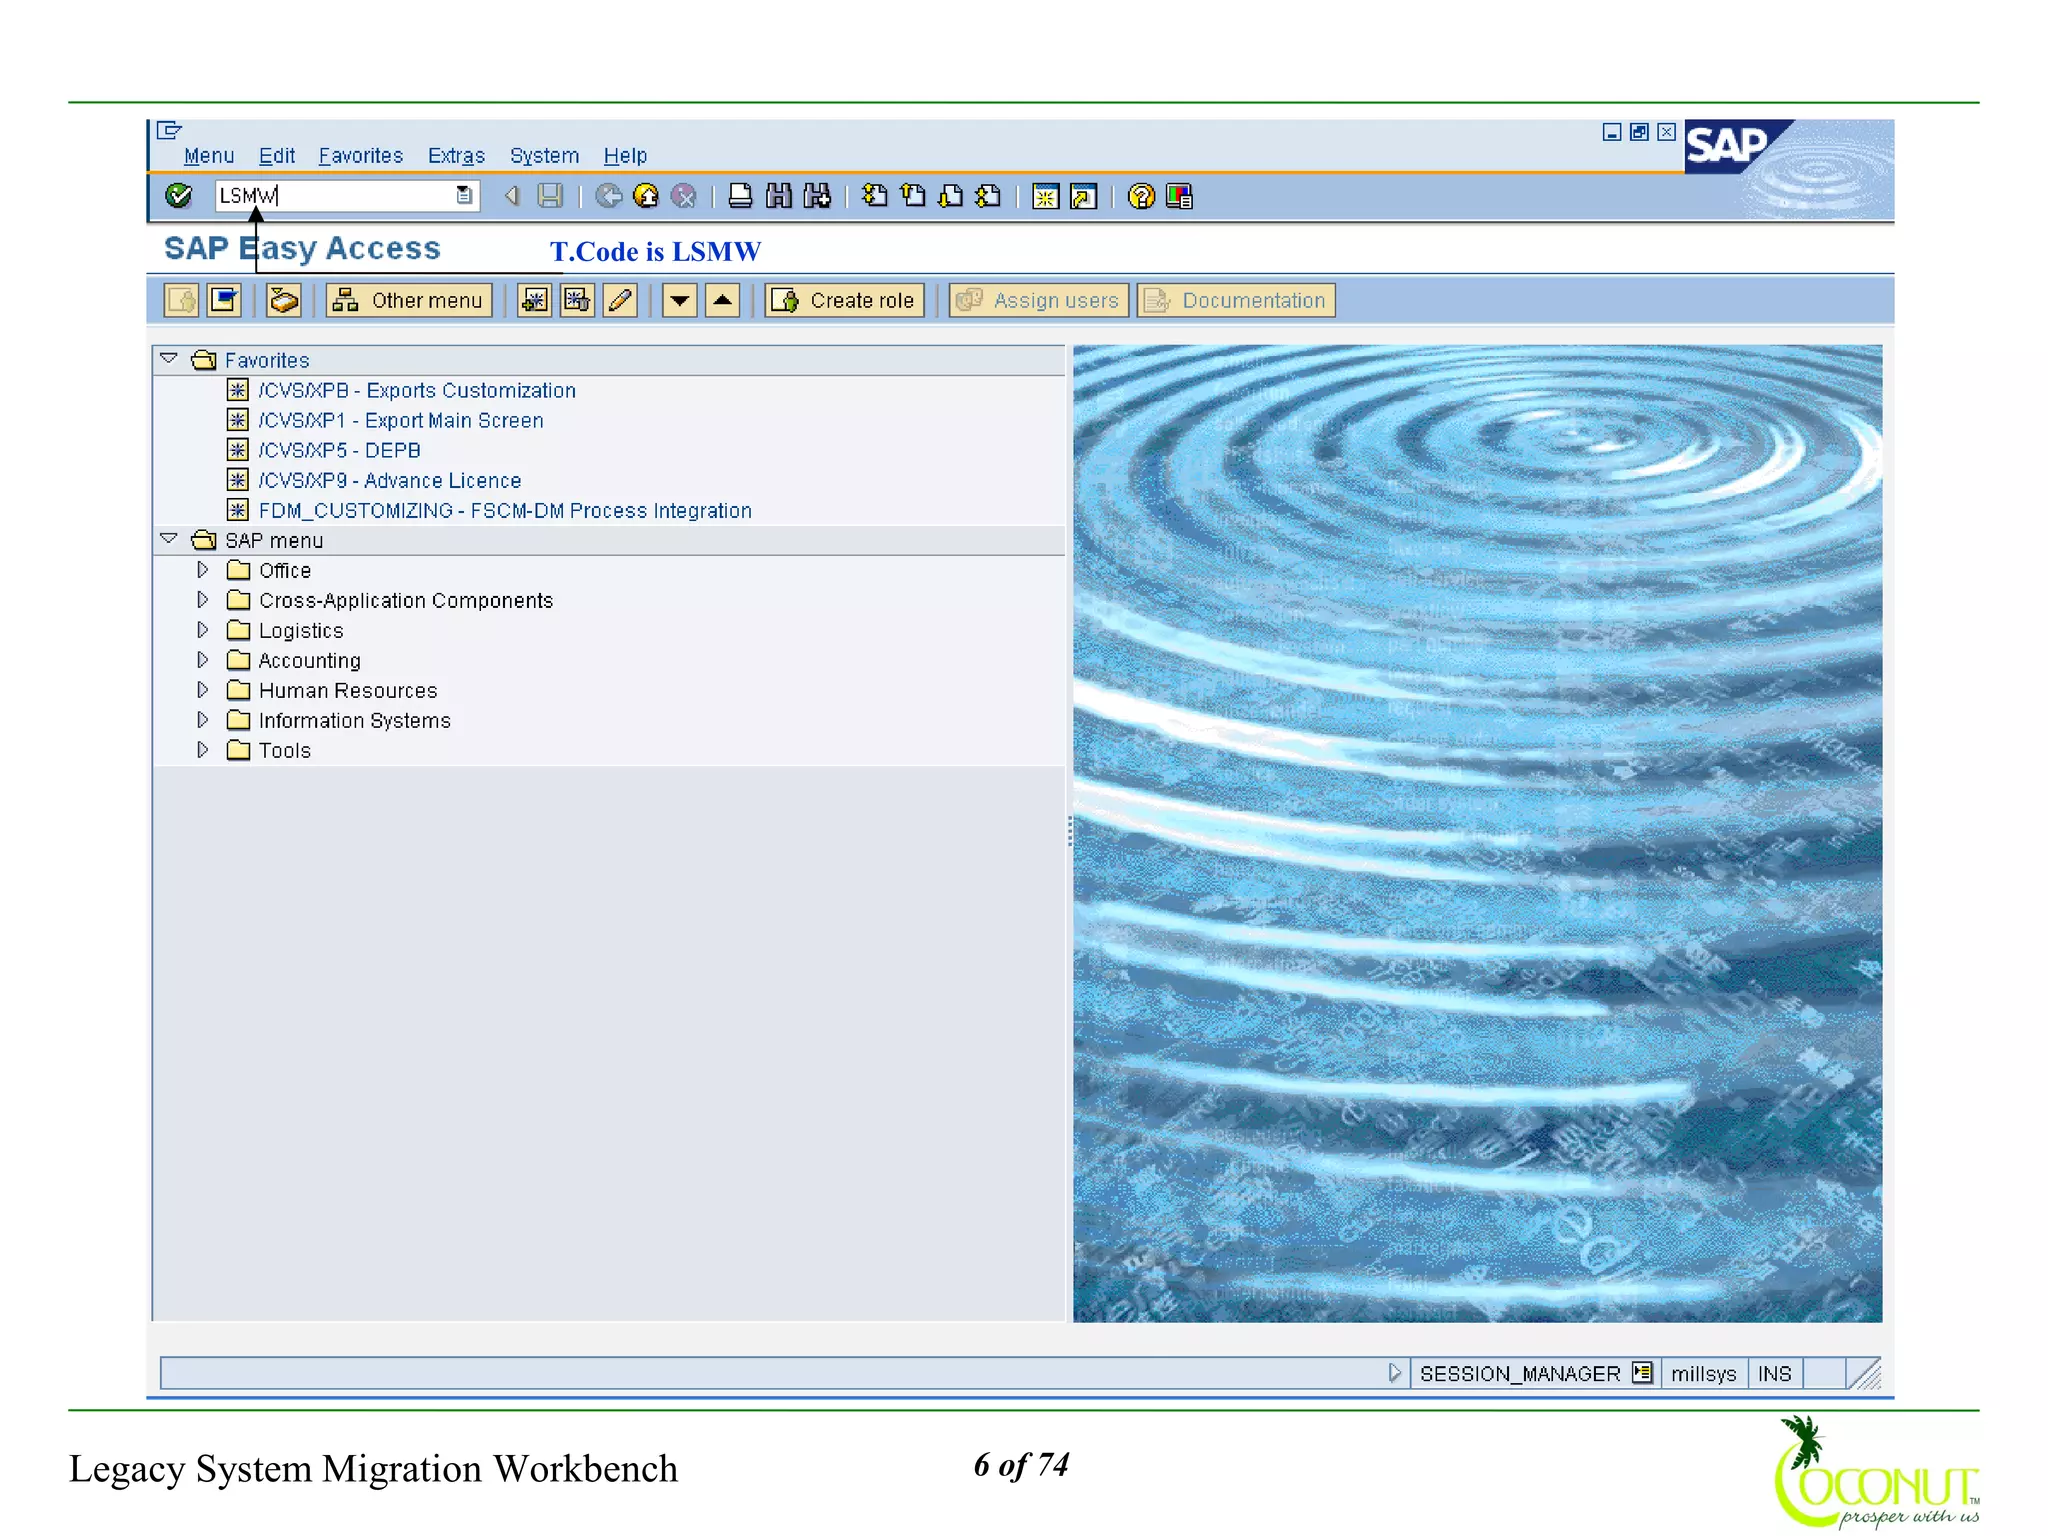Image resolution: width=2048 pixels, height=1536 pixels.
Task: Open the Edit menu
Action: click(277, 156)
